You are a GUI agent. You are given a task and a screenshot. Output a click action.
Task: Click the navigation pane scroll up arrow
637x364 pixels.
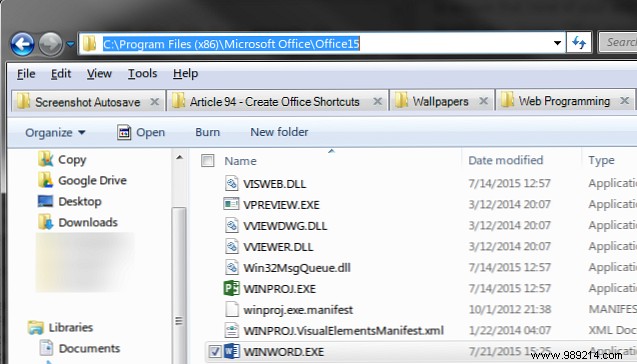pyautogui.click(x=180, y=157)
